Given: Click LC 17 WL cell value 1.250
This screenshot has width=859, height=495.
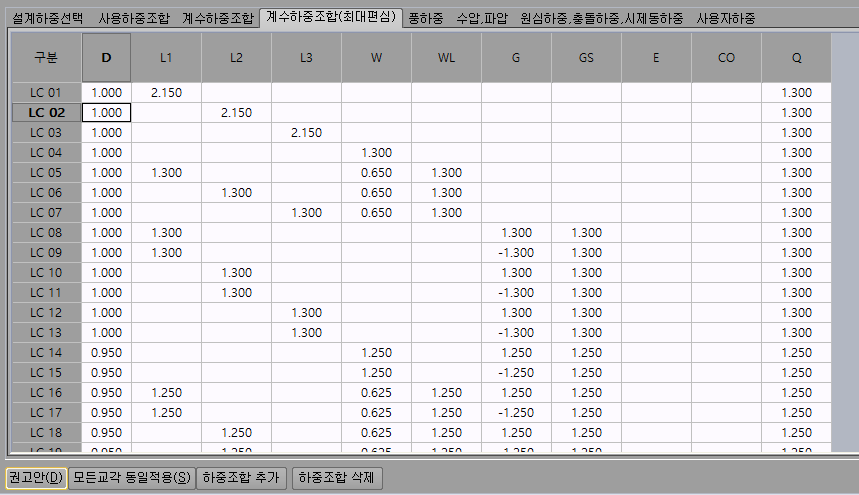Looking at the screenshot, I should (446, 413).
